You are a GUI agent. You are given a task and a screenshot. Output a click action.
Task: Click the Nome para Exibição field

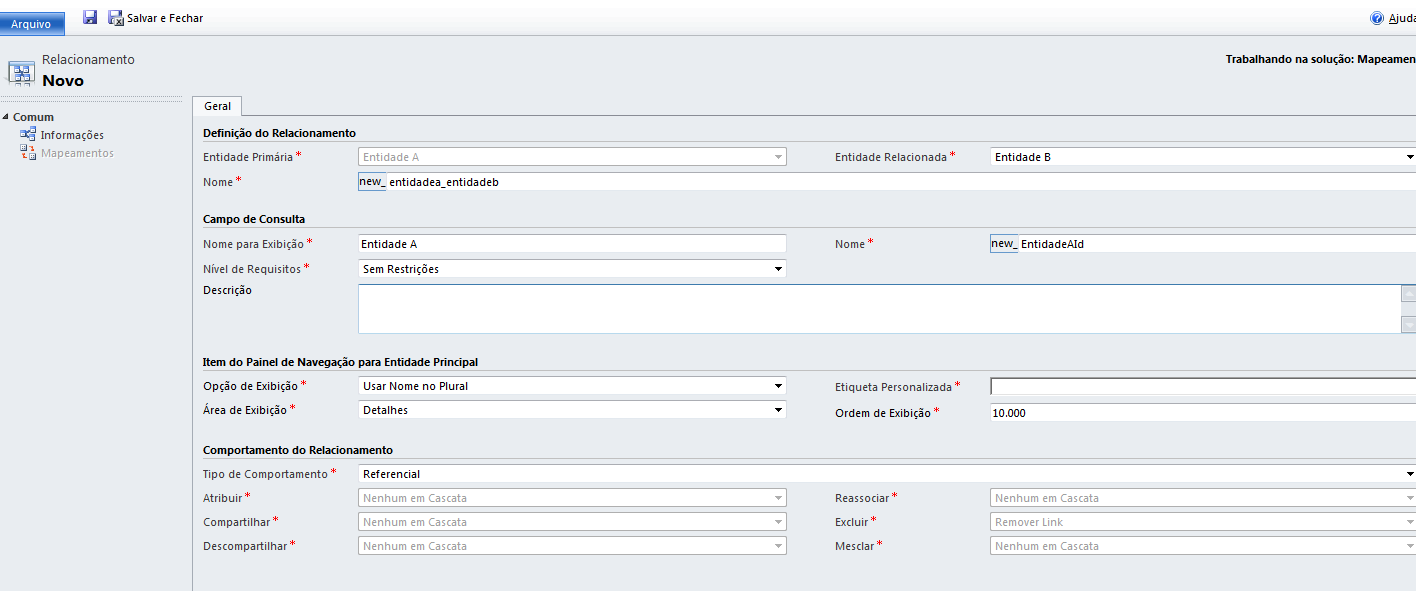(x=572, y=244)
